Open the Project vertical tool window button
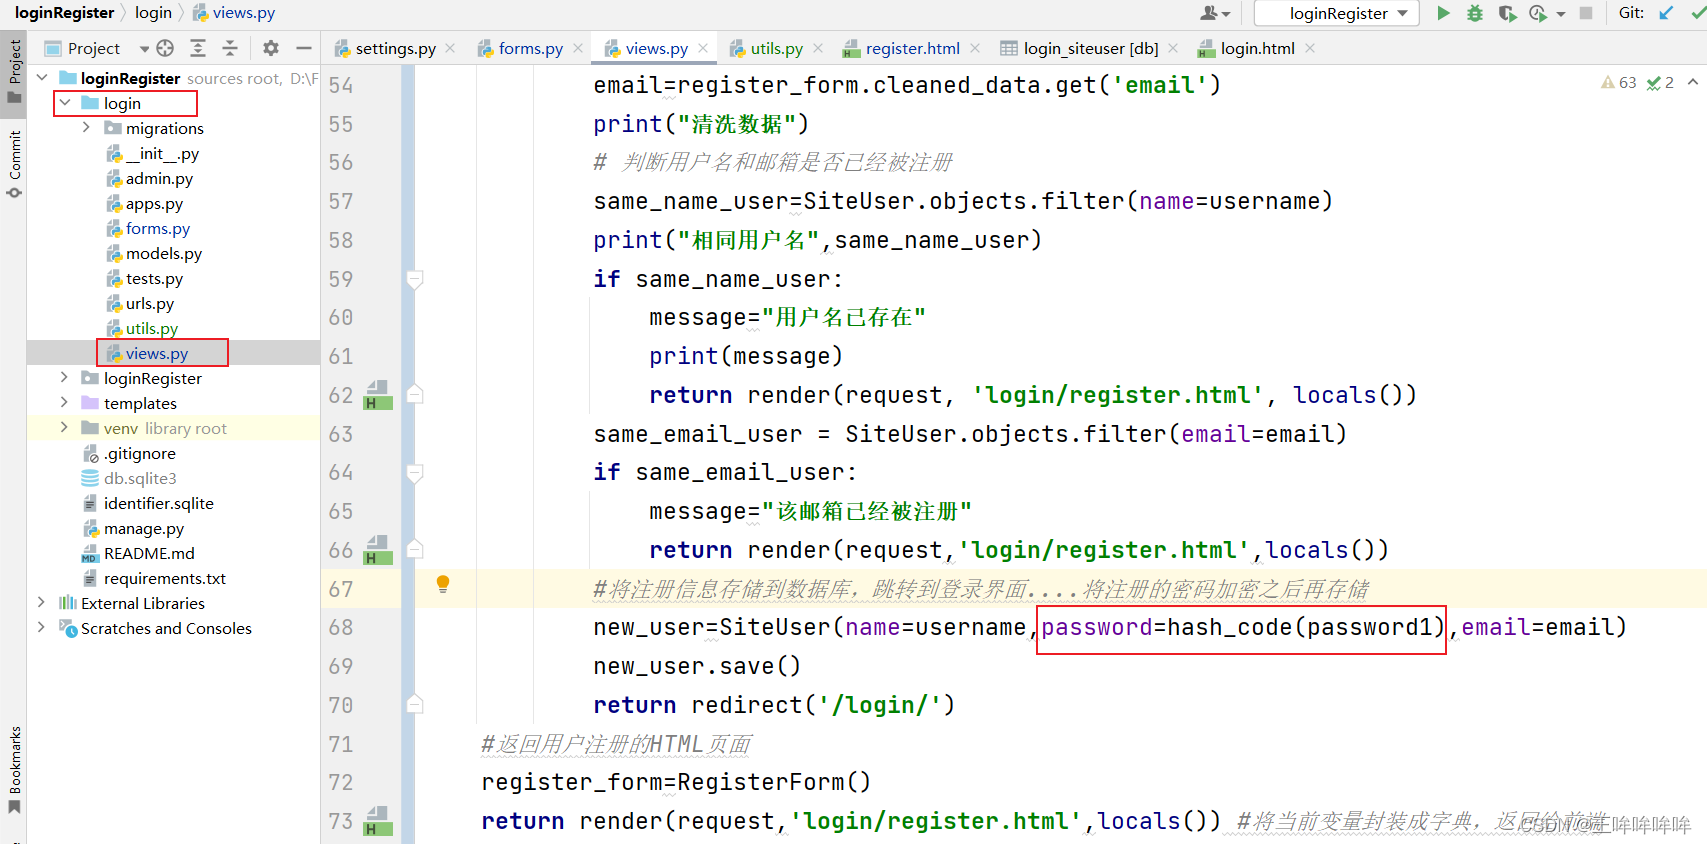Image resolution: width=1707 pixels, height=844 pixels. click(14, 72)
